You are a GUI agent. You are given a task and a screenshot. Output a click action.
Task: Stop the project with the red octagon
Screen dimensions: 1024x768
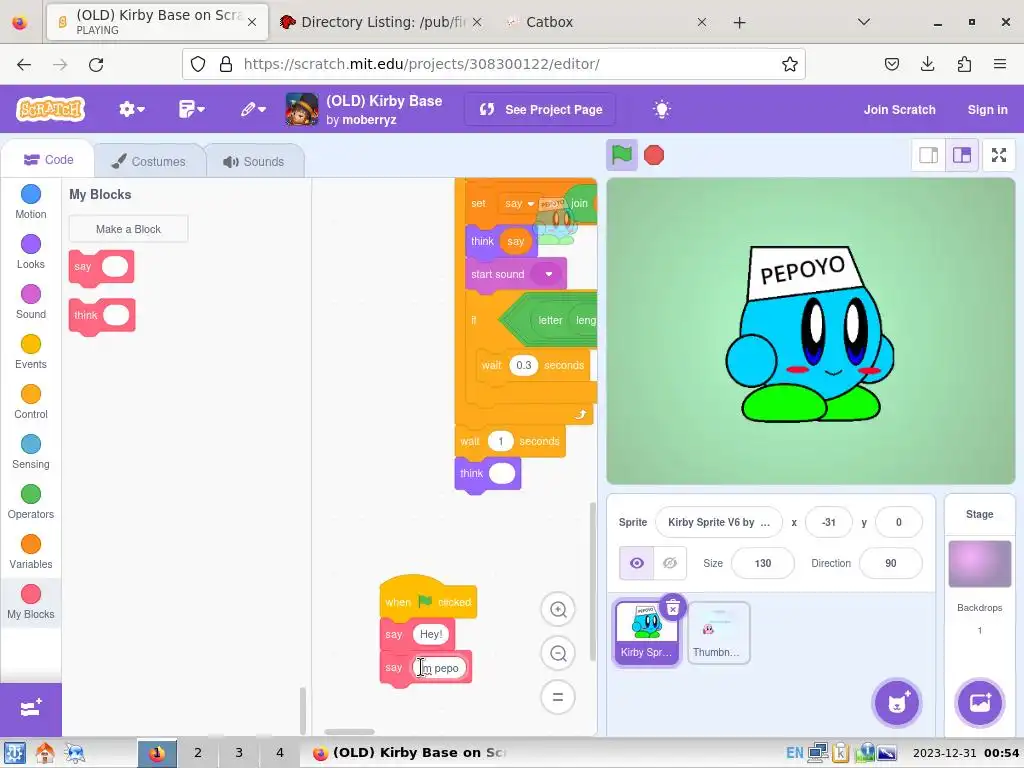click(654, 155)
